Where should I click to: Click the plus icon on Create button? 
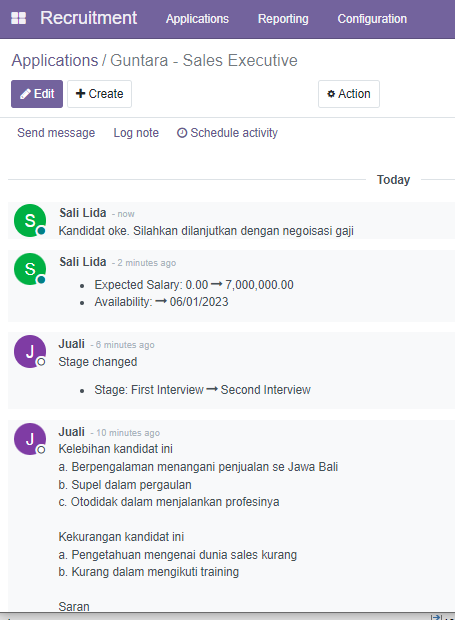81,93
